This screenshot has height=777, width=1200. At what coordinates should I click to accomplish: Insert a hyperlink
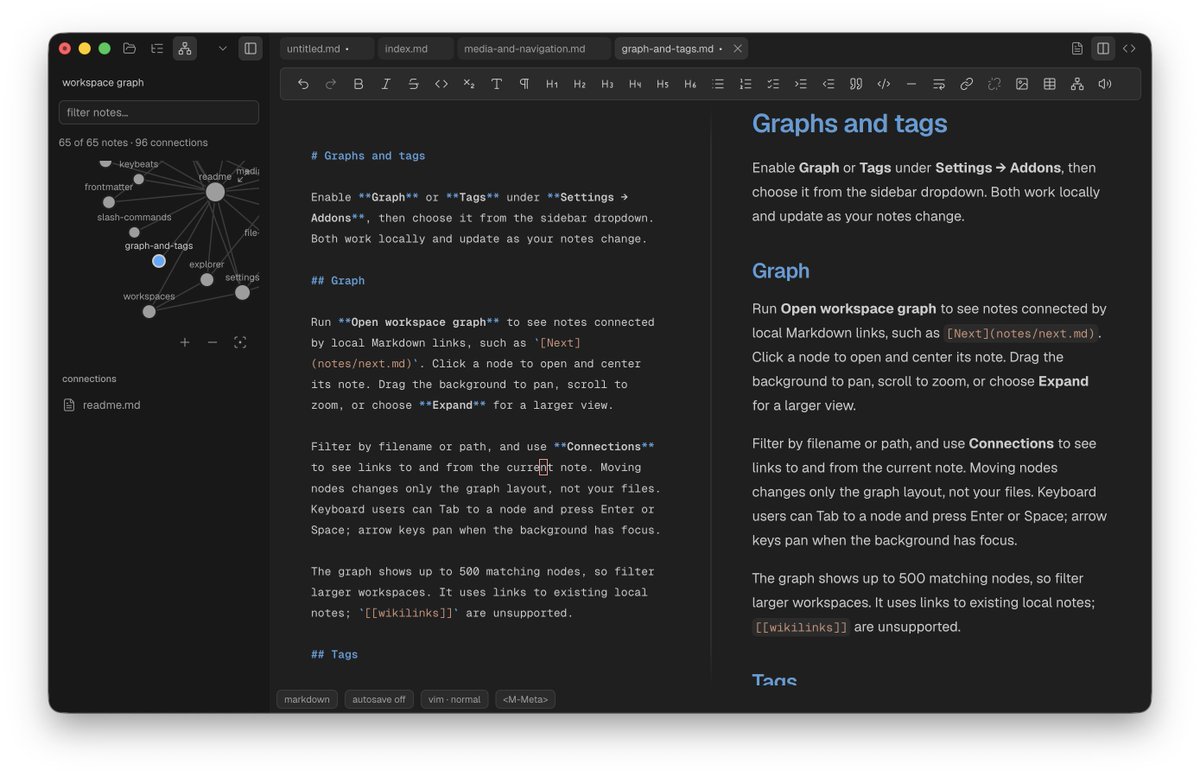[966, 84]
